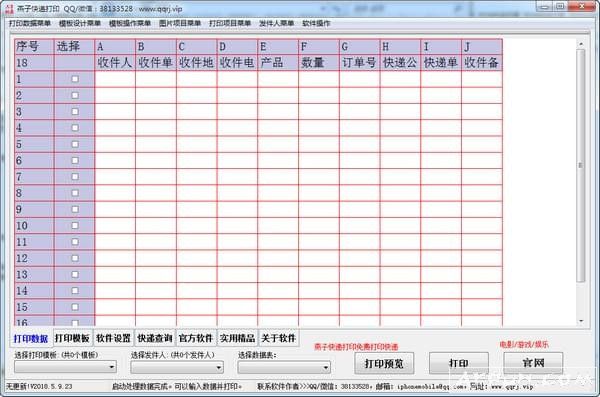The height and width of the screenshot is (397, 600).
Task: Open the print template dropdown
Action: (x=65, y=367)
